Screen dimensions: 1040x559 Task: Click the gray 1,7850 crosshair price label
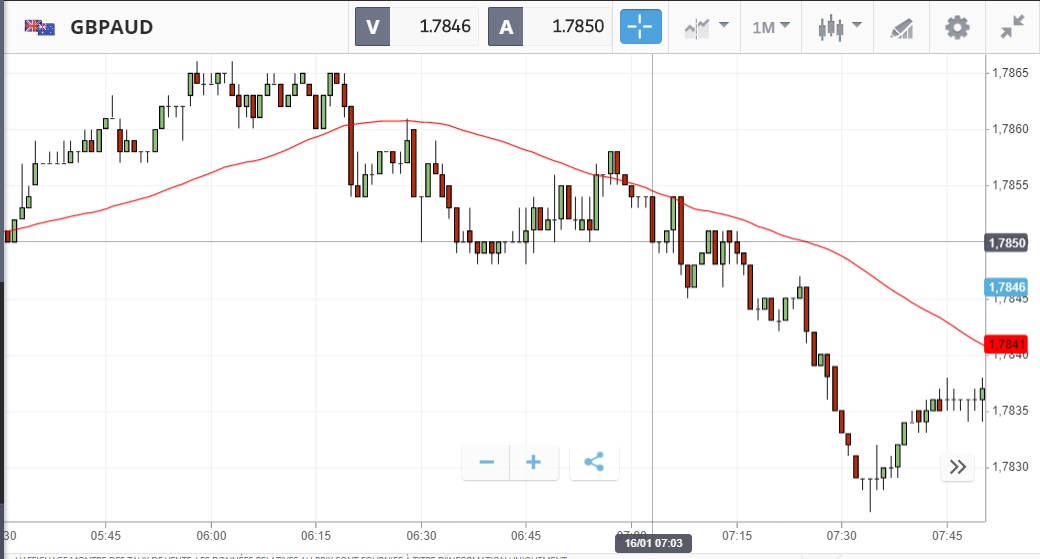click(1006, 242)
